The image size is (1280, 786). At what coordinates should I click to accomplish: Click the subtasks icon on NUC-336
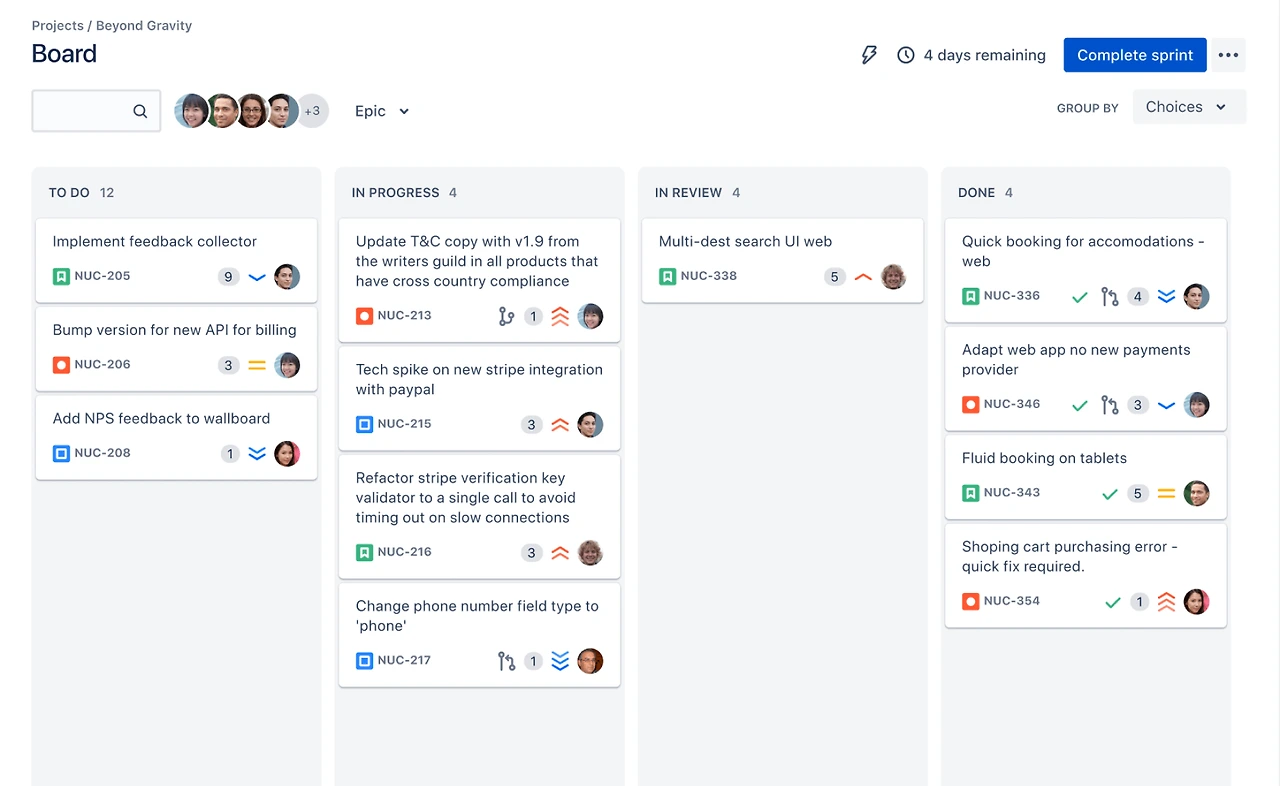pos(1109,296)
